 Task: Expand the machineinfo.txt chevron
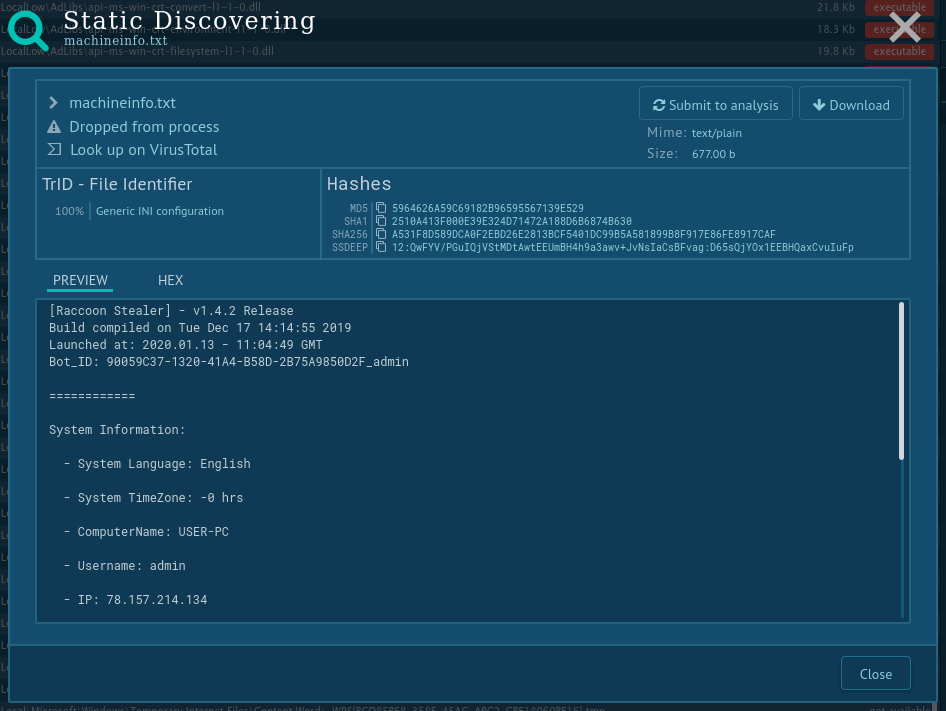54,103
